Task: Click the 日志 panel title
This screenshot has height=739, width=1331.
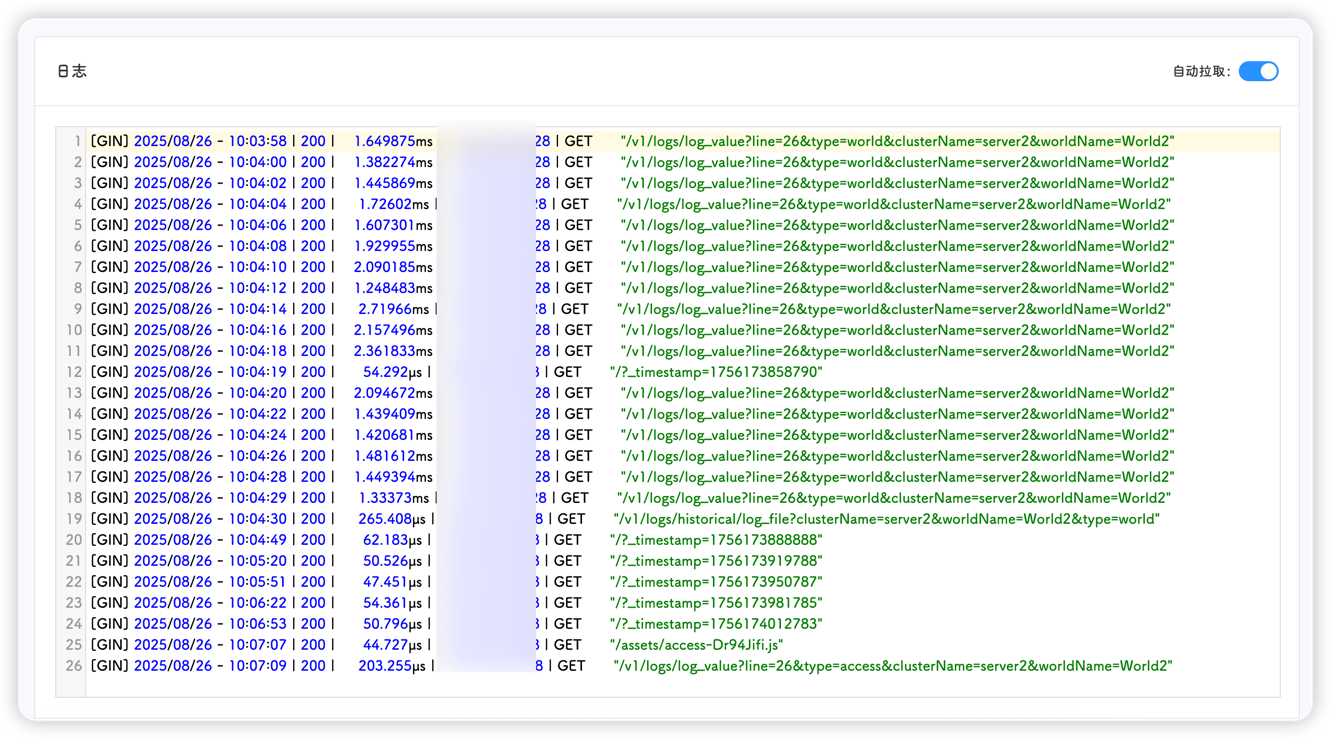Action: [72, 72]
